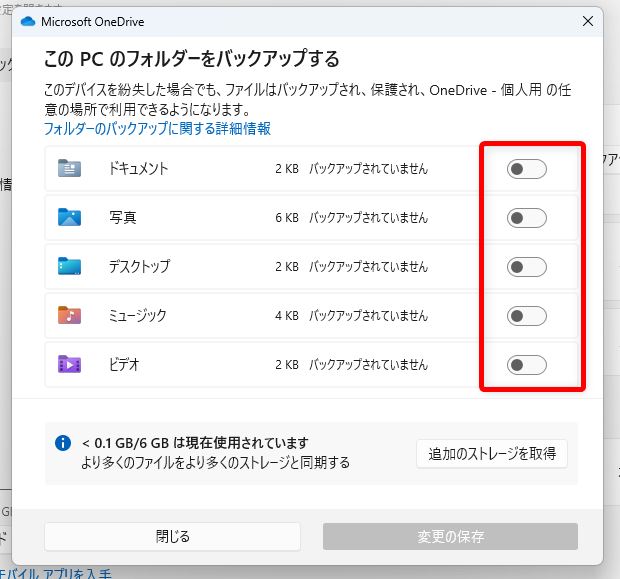
Task: Click the ミュージック folder icon
Action: pyautogui.click(x=69, y=315)
